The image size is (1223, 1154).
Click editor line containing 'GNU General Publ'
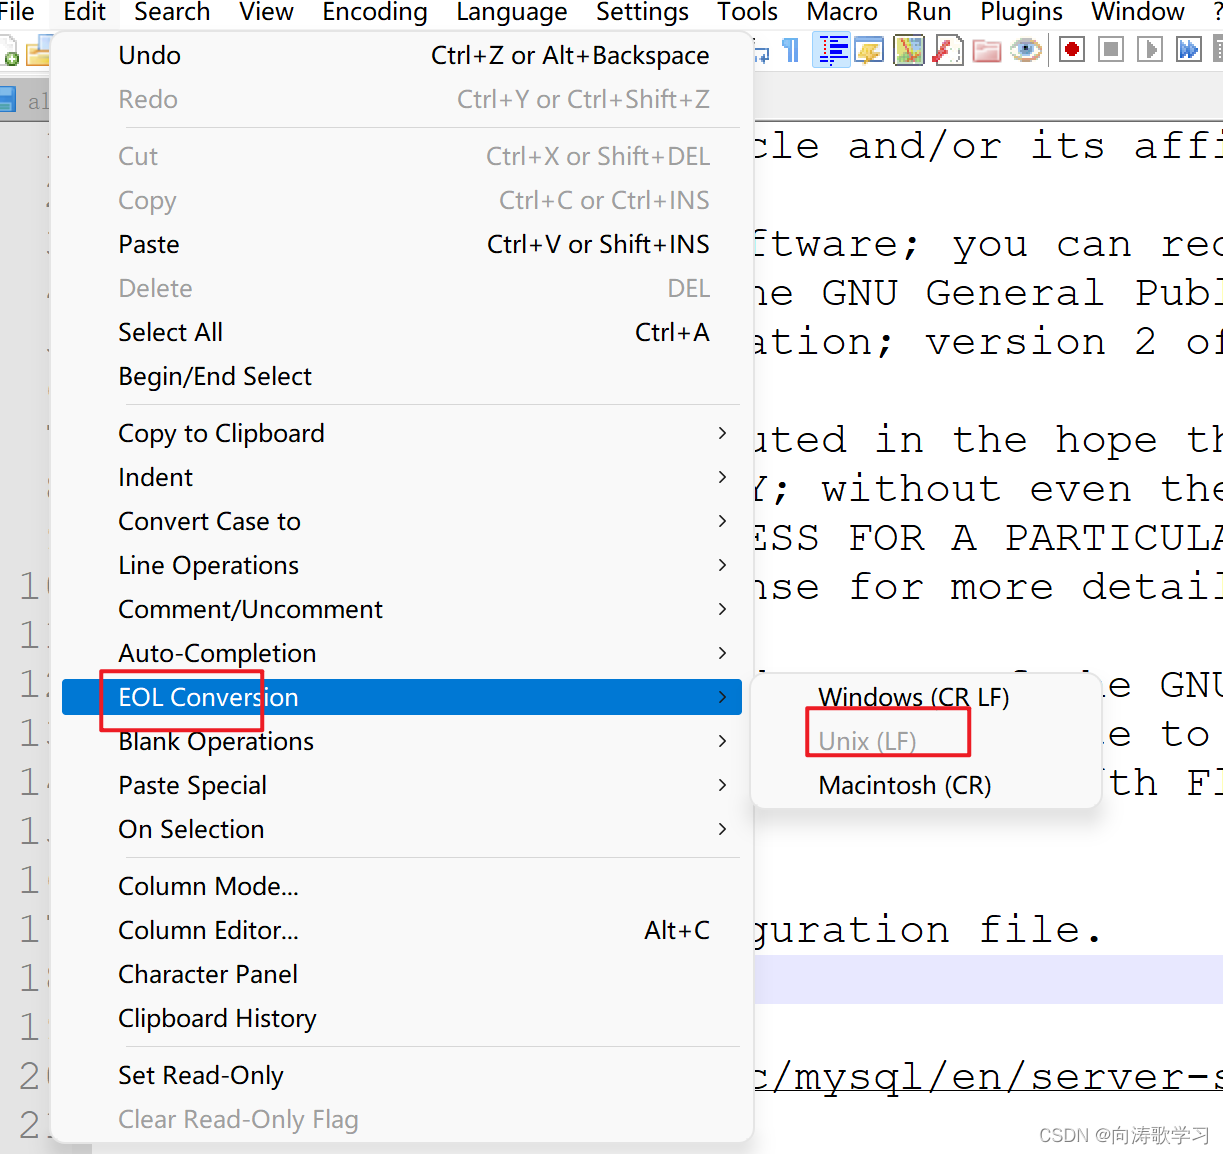point(988,293)
